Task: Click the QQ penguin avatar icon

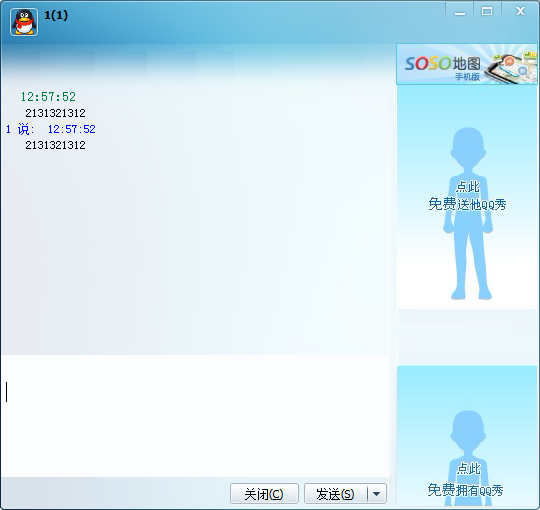Action: tap(24, 22)
